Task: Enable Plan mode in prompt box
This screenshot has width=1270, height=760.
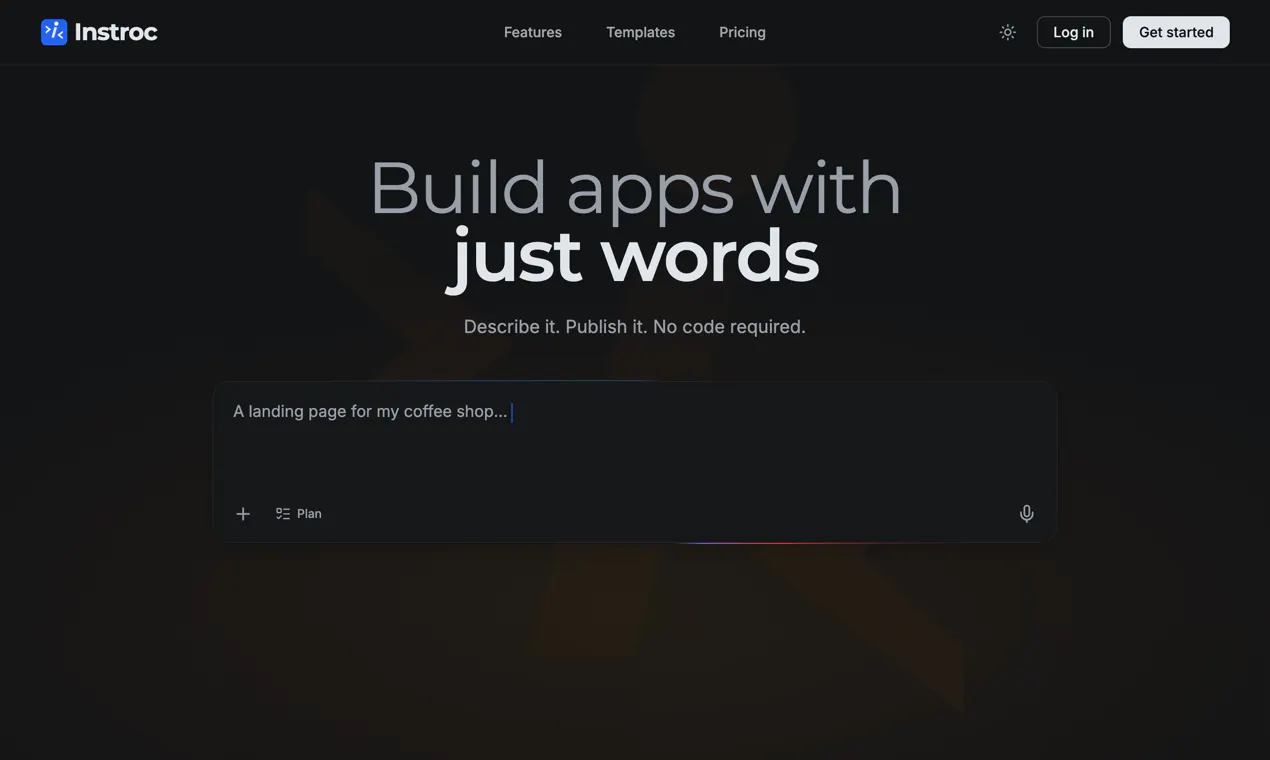Action: 299,514
